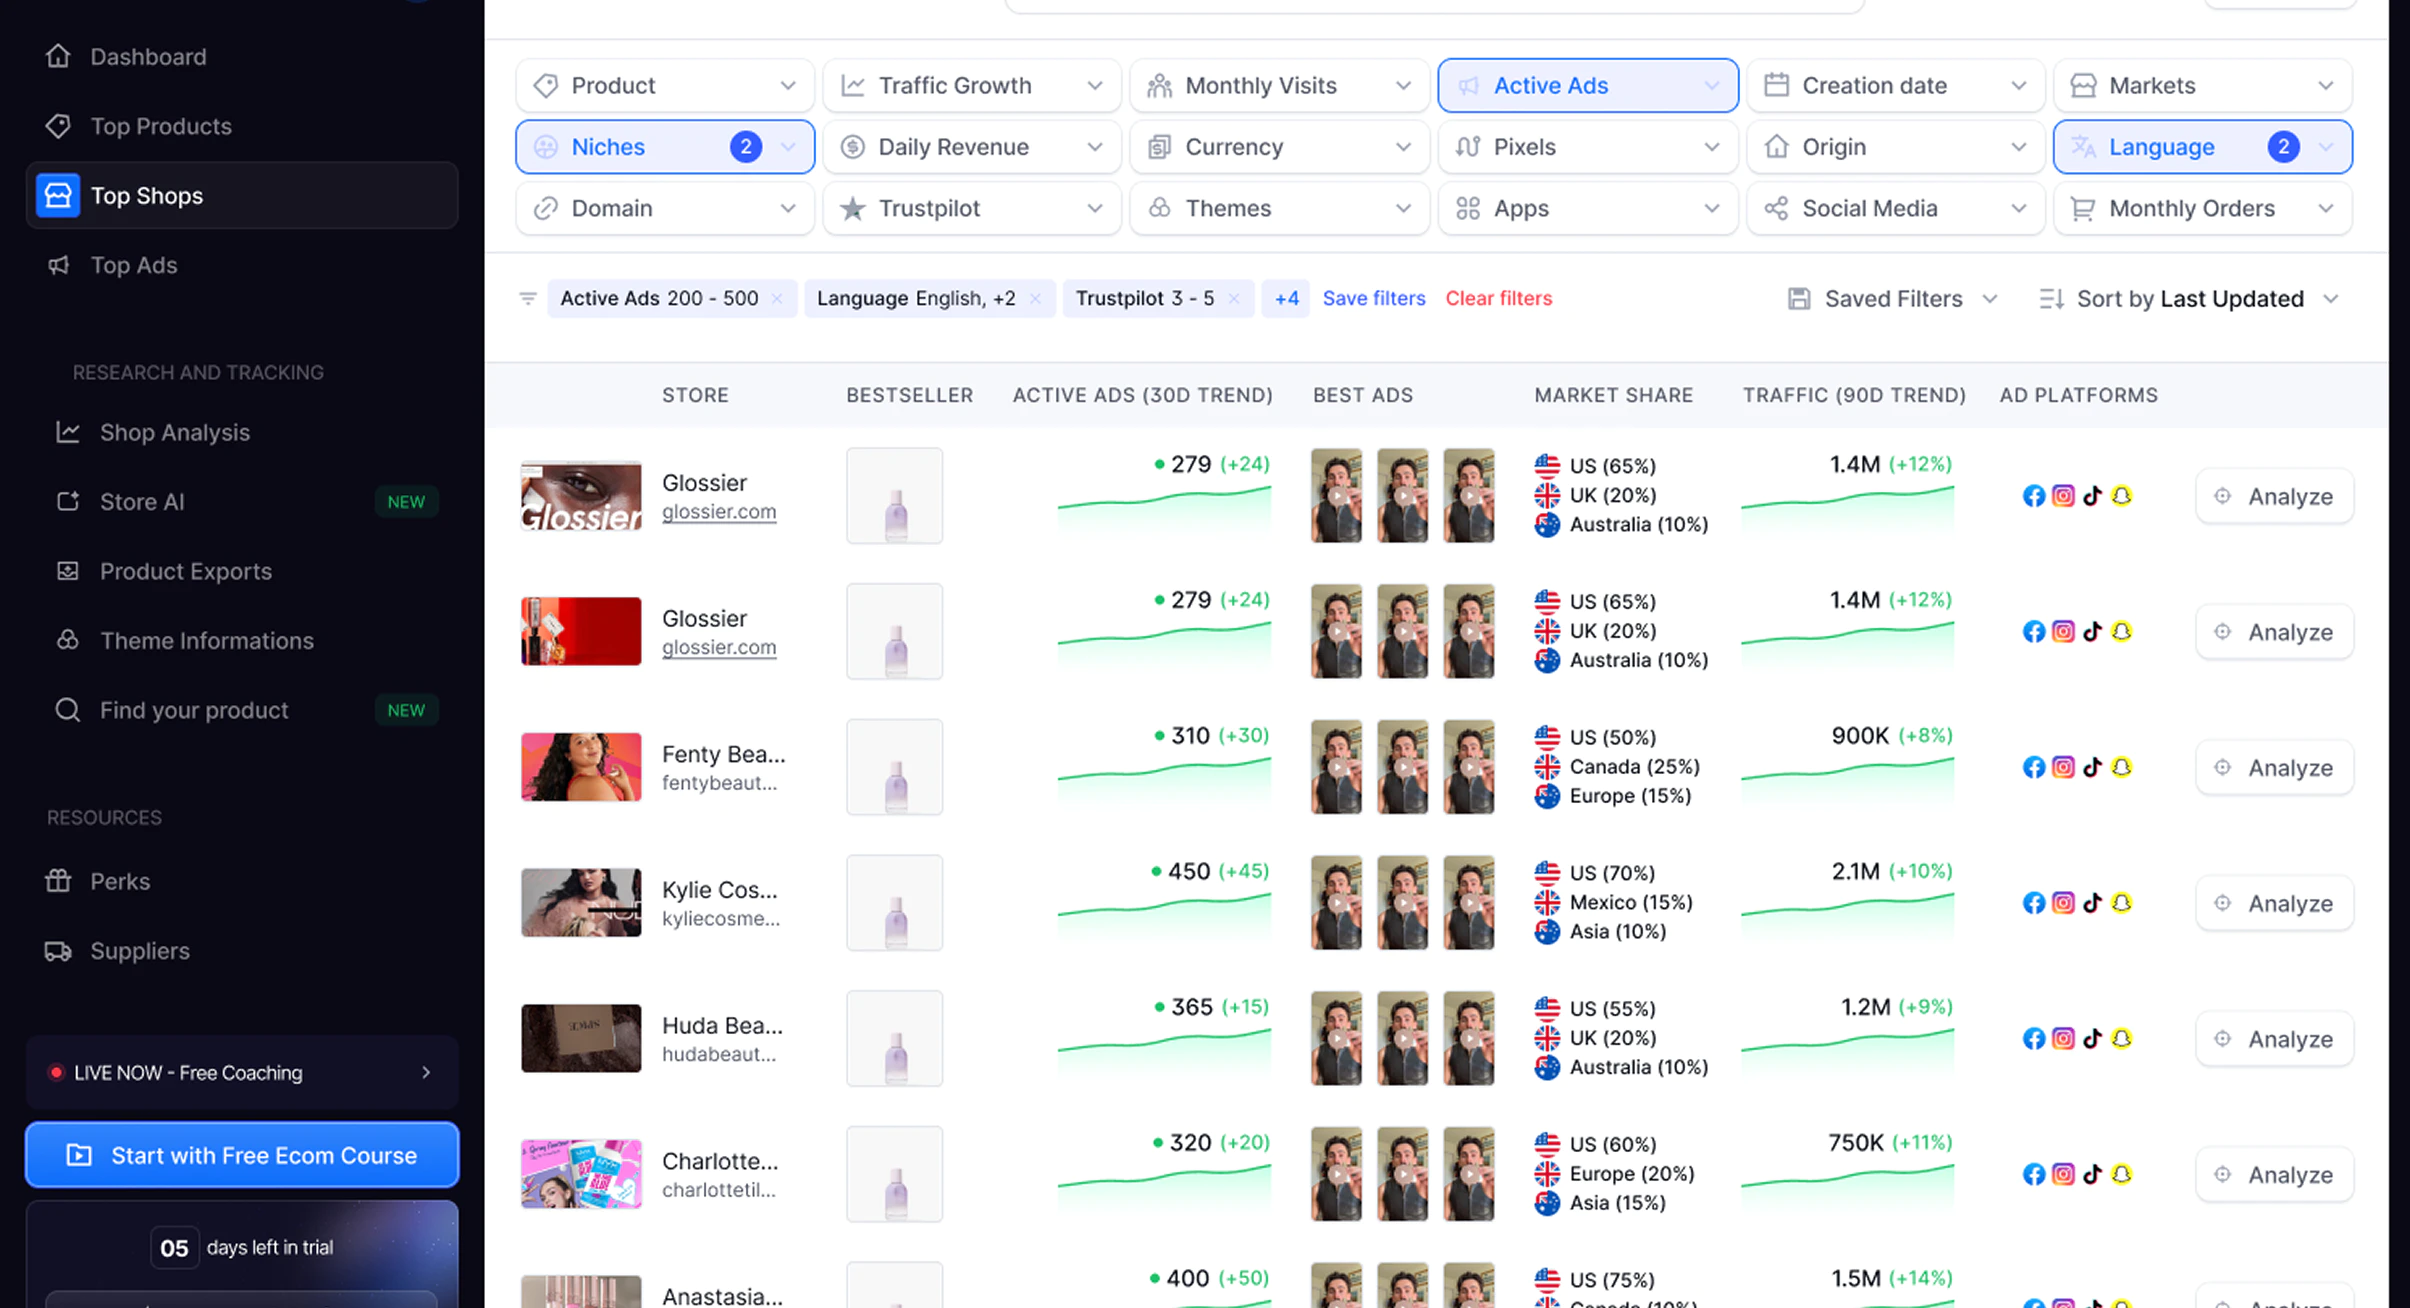This screenshot has width=2410, height=1308.
Task: Click the +4 more filters chip
Action: tap(1286, 298)
